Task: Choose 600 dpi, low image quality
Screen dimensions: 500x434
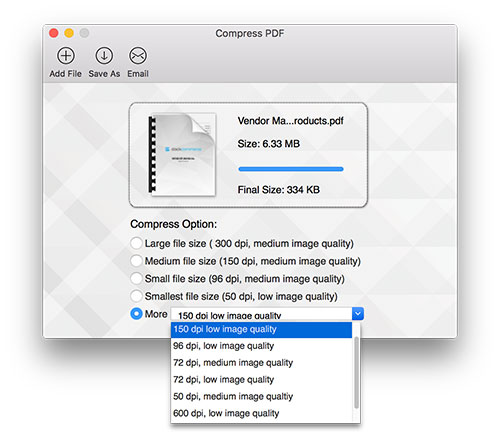Action: pyautogui.click(x=261, y=413)
